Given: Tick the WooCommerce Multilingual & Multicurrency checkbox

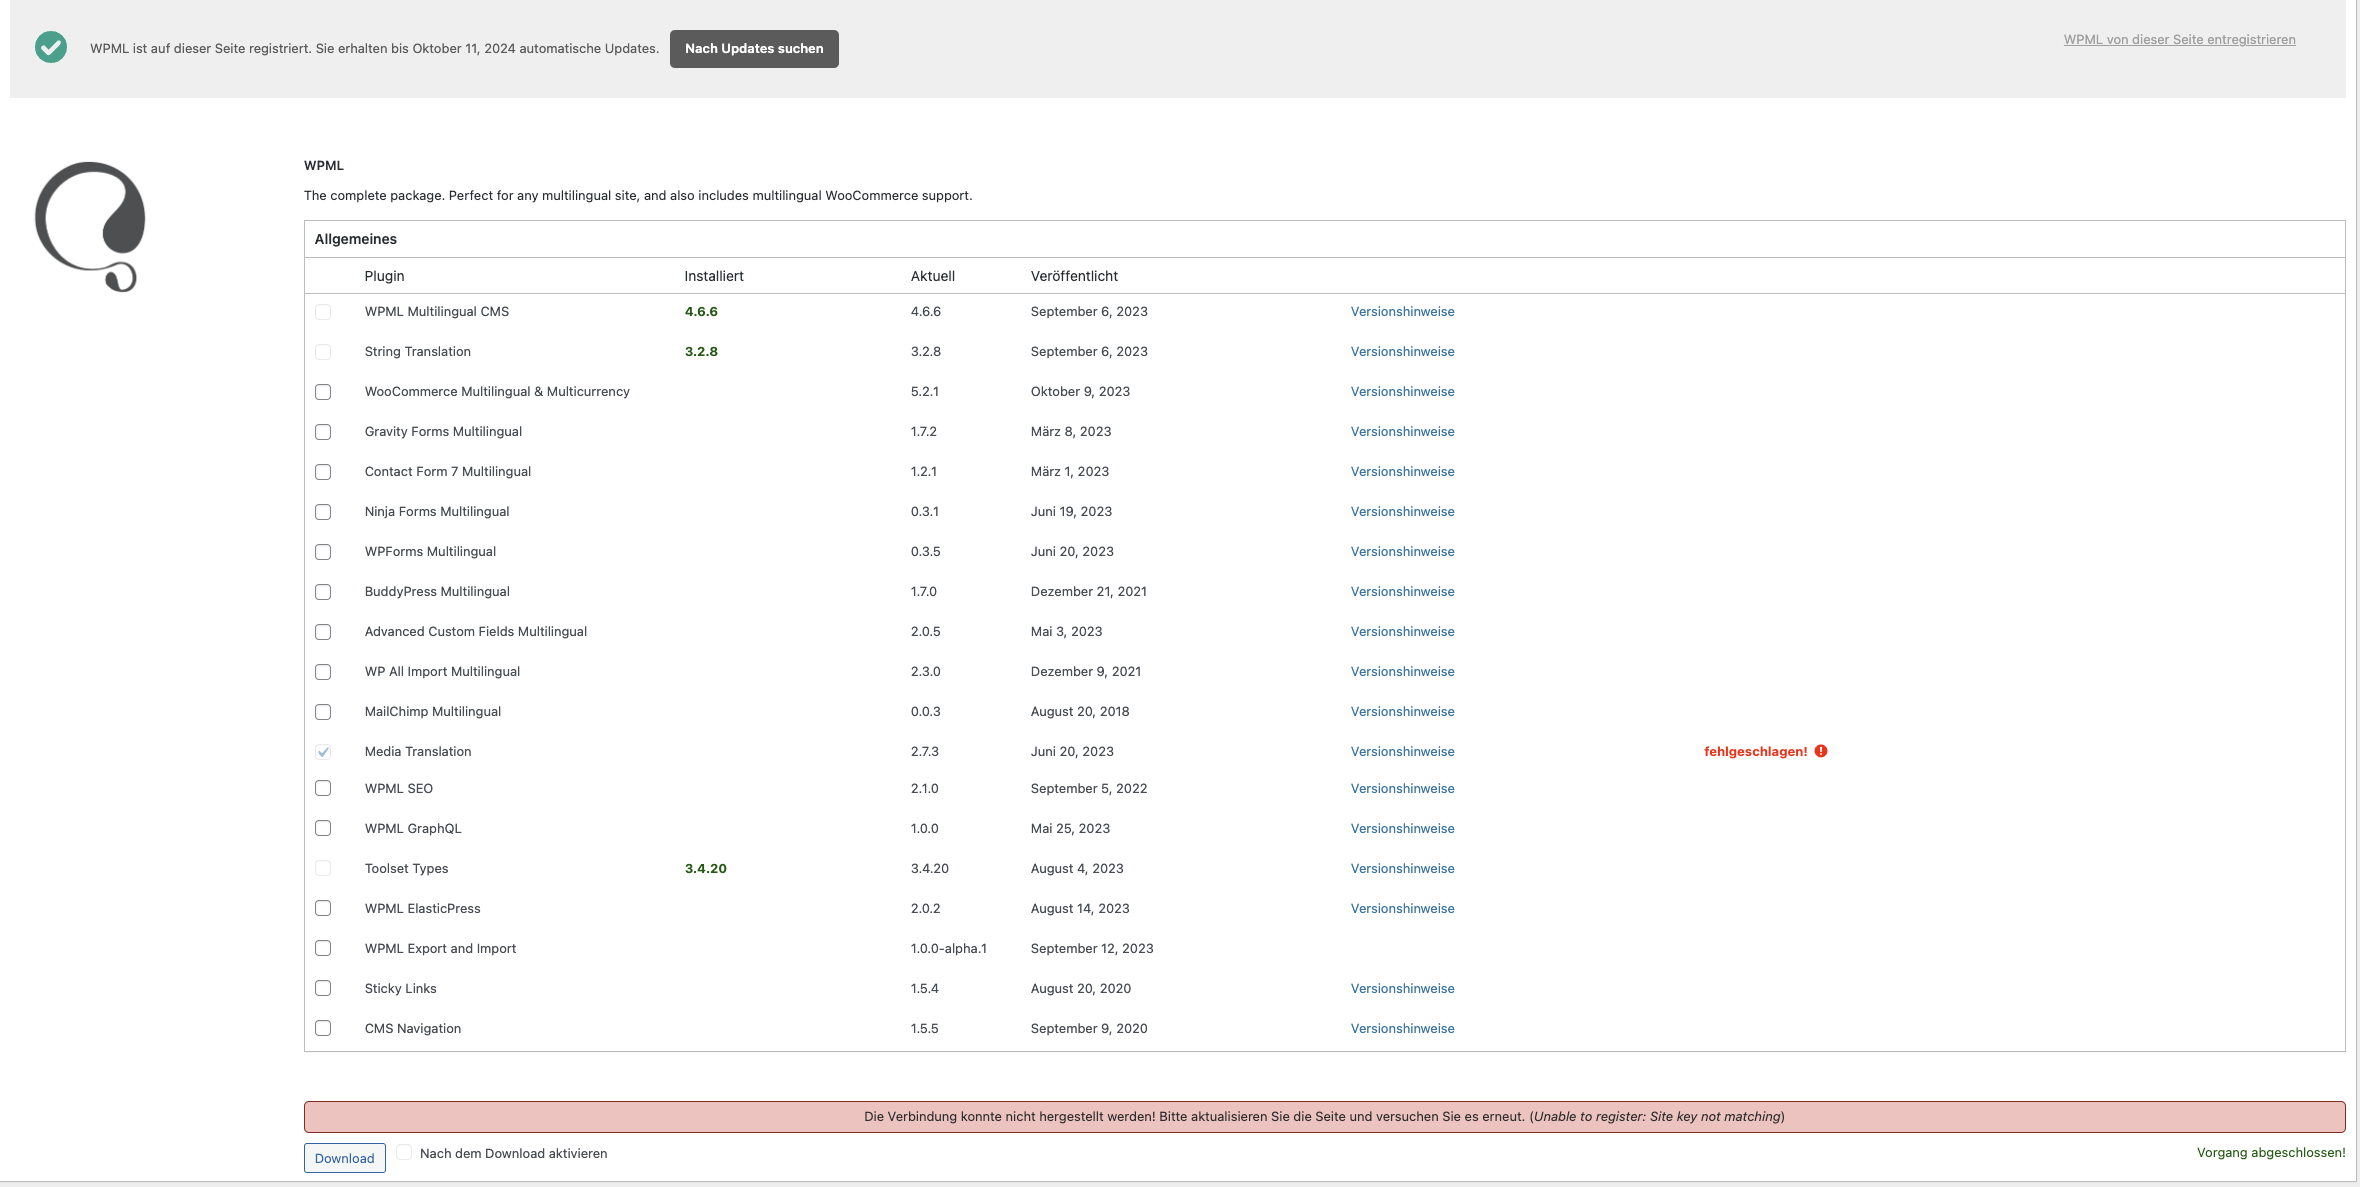Looking at the screenshot, I should 323,392.
